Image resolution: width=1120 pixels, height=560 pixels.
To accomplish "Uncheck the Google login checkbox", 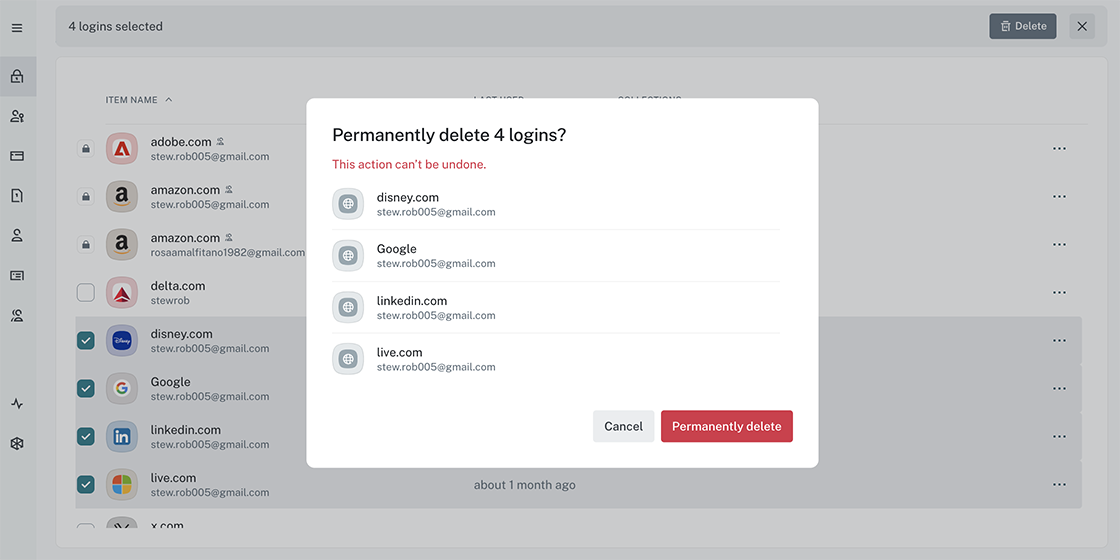I will point(86,389).
